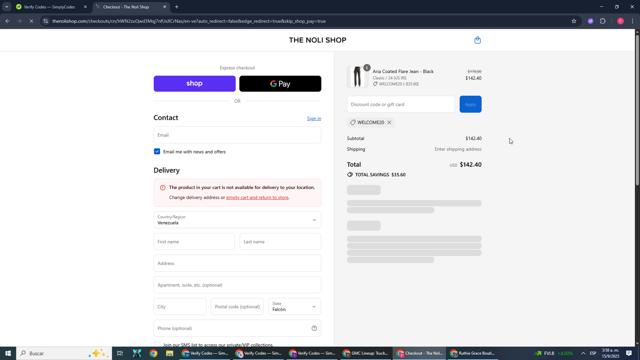Click the Apply discount button
Screen dimensions: 640x360
[470, 104]
